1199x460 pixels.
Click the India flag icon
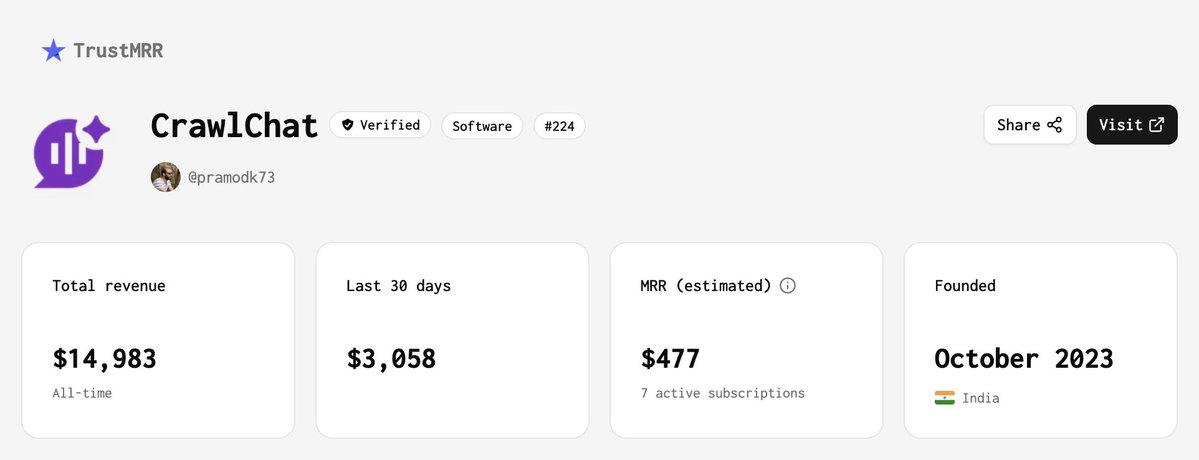point(944,398)
